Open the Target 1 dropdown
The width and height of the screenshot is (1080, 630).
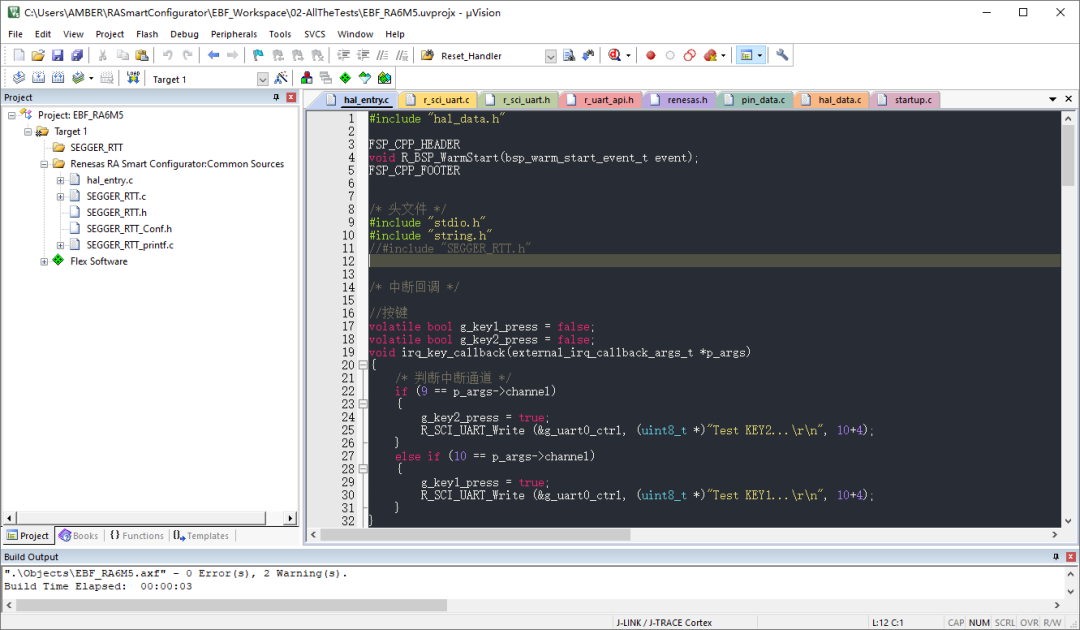263,79
